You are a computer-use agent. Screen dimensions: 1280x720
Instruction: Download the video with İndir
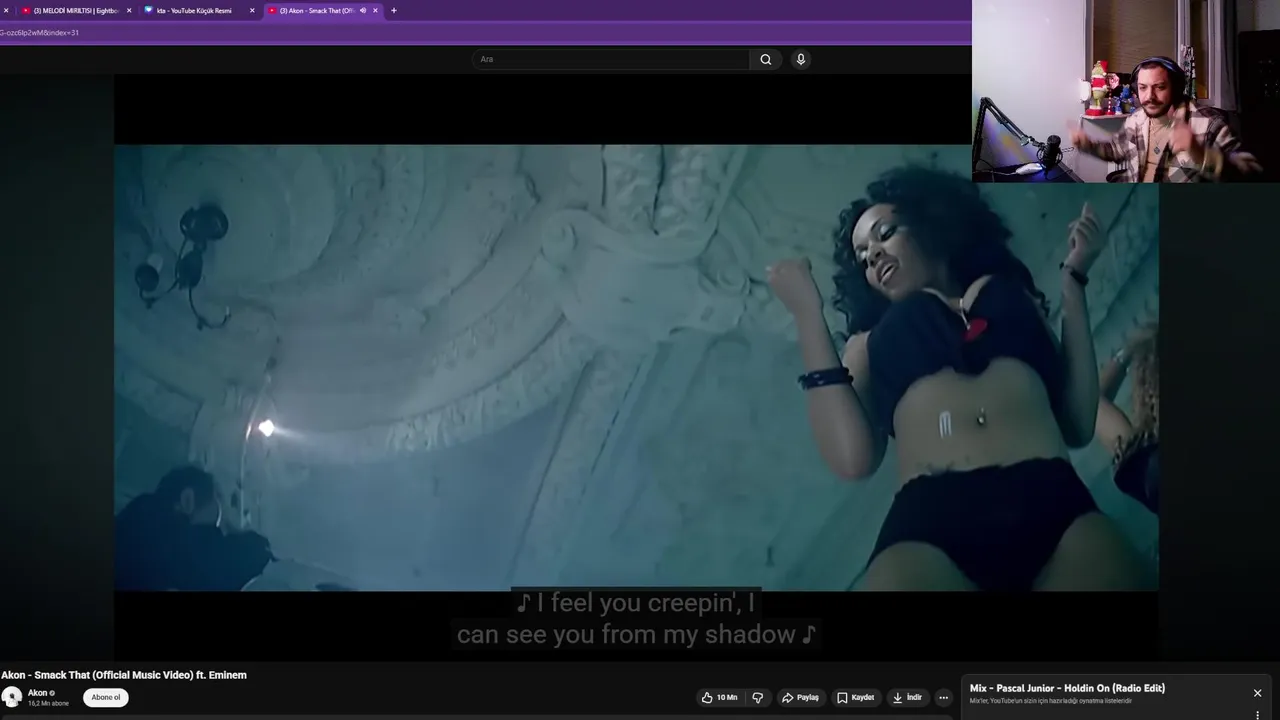point(907,698)
